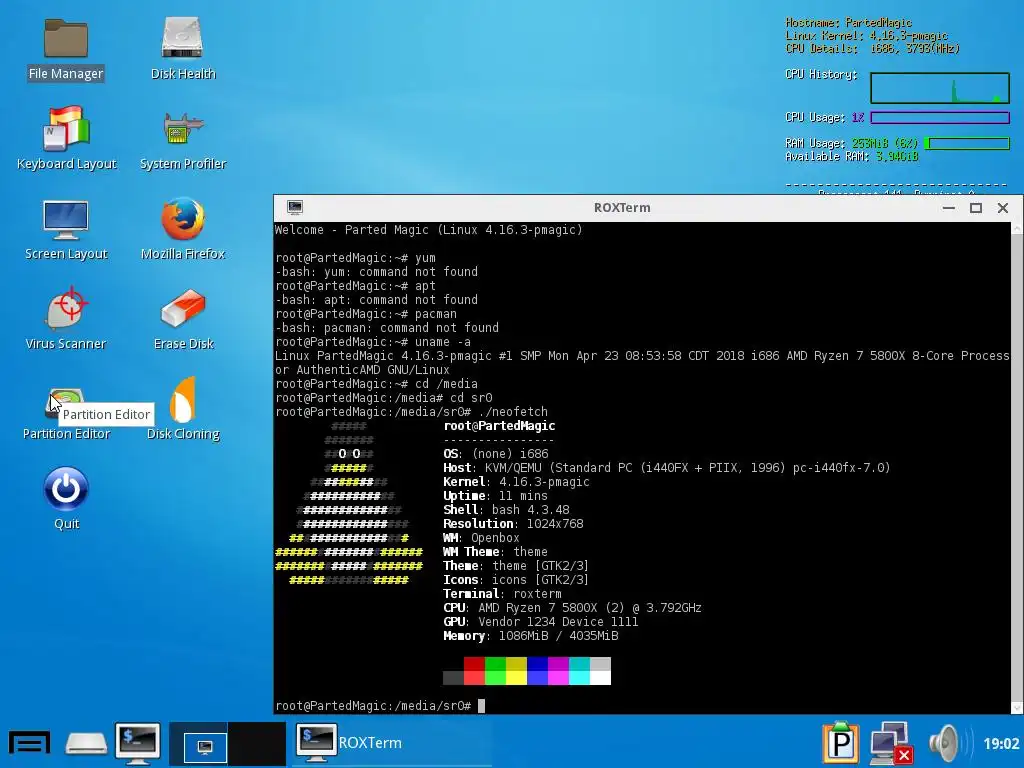
Task: Click the Partition Editor tooltip
Action: (x=106, y=414)
